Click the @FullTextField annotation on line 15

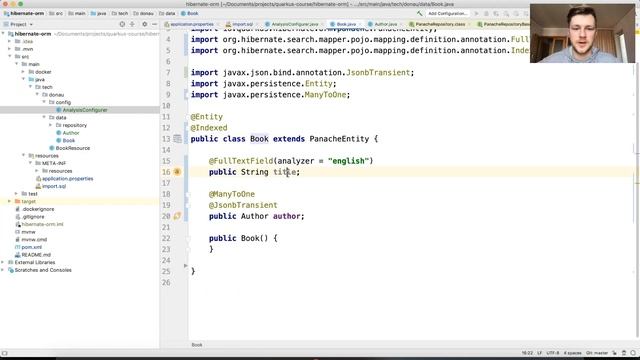point(241,161)
